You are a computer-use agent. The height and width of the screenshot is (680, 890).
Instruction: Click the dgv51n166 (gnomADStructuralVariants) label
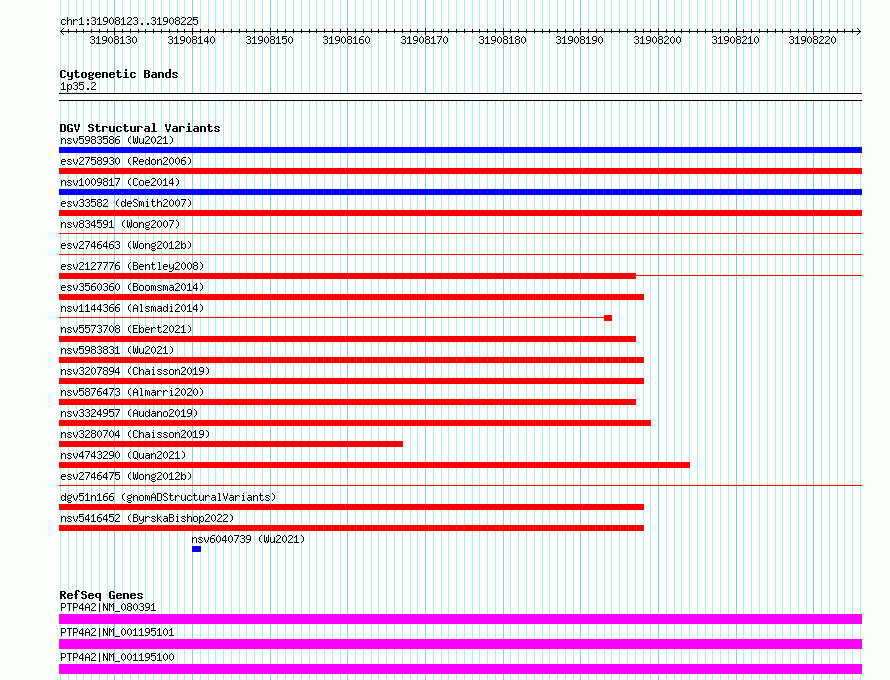tap(168, 497)
